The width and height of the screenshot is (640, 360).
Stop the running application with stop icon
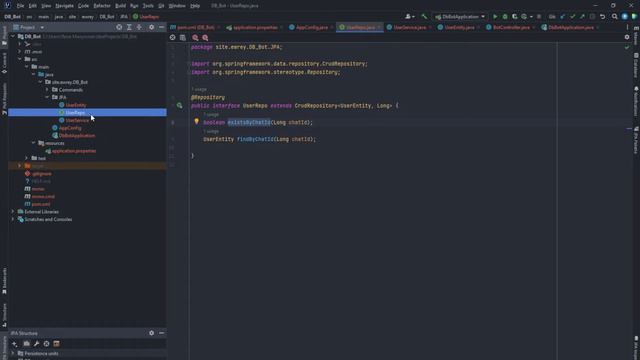coord(539,17)
